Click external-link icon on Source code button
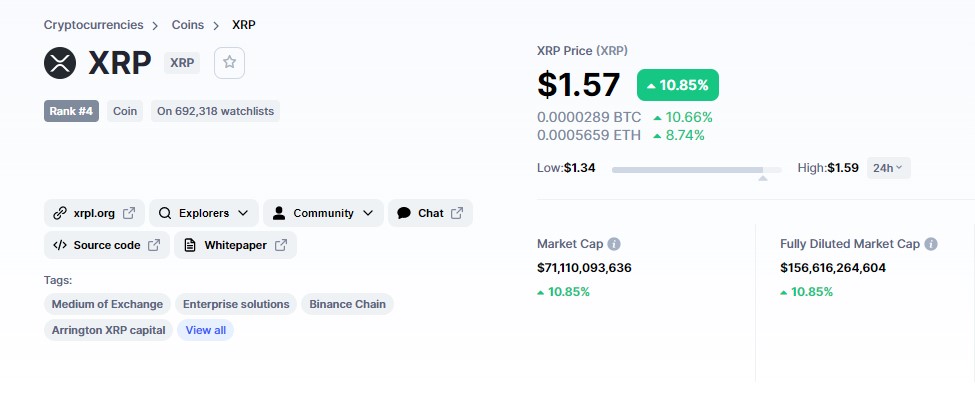 tap(154, 245)
